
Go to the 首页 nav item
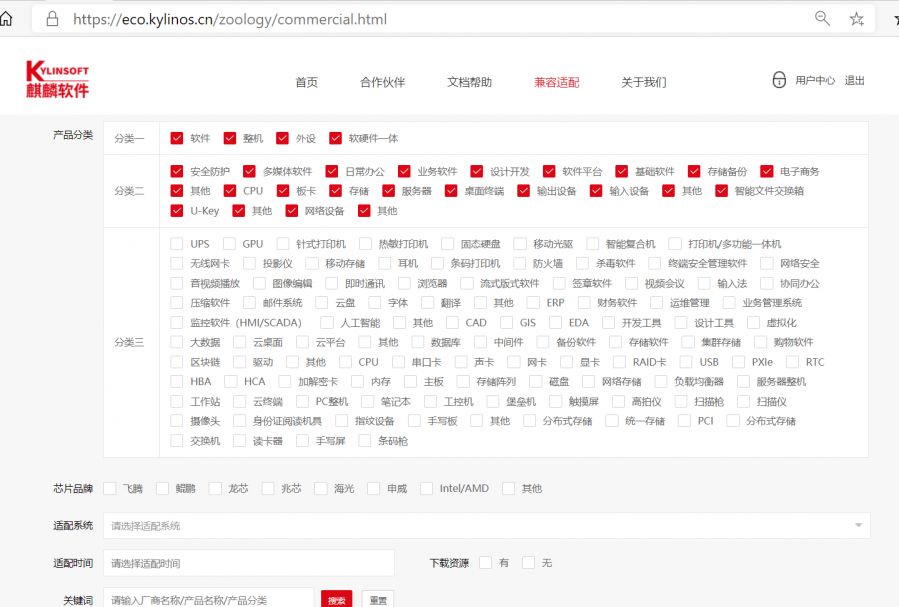pyautogui.click(x=306, y=82)
